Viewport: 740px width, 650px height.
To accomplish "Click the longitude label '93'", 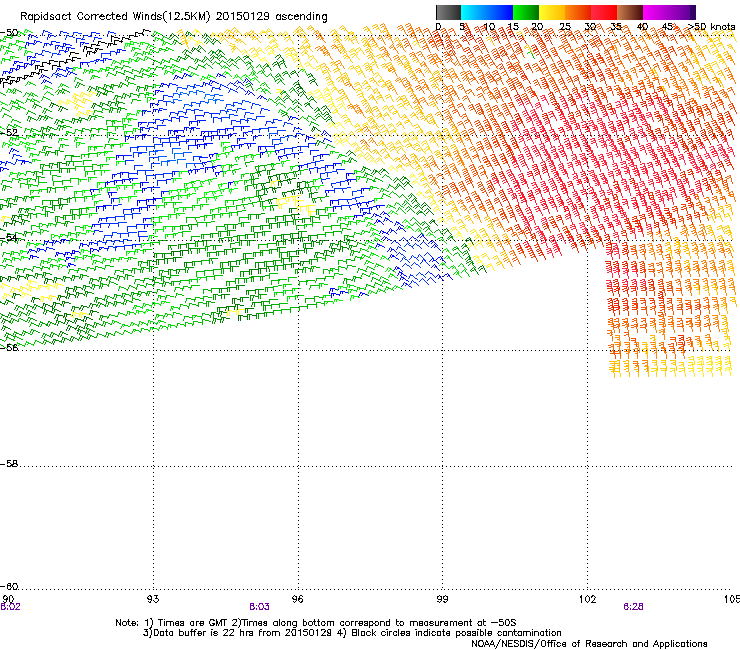I will 153,599.
